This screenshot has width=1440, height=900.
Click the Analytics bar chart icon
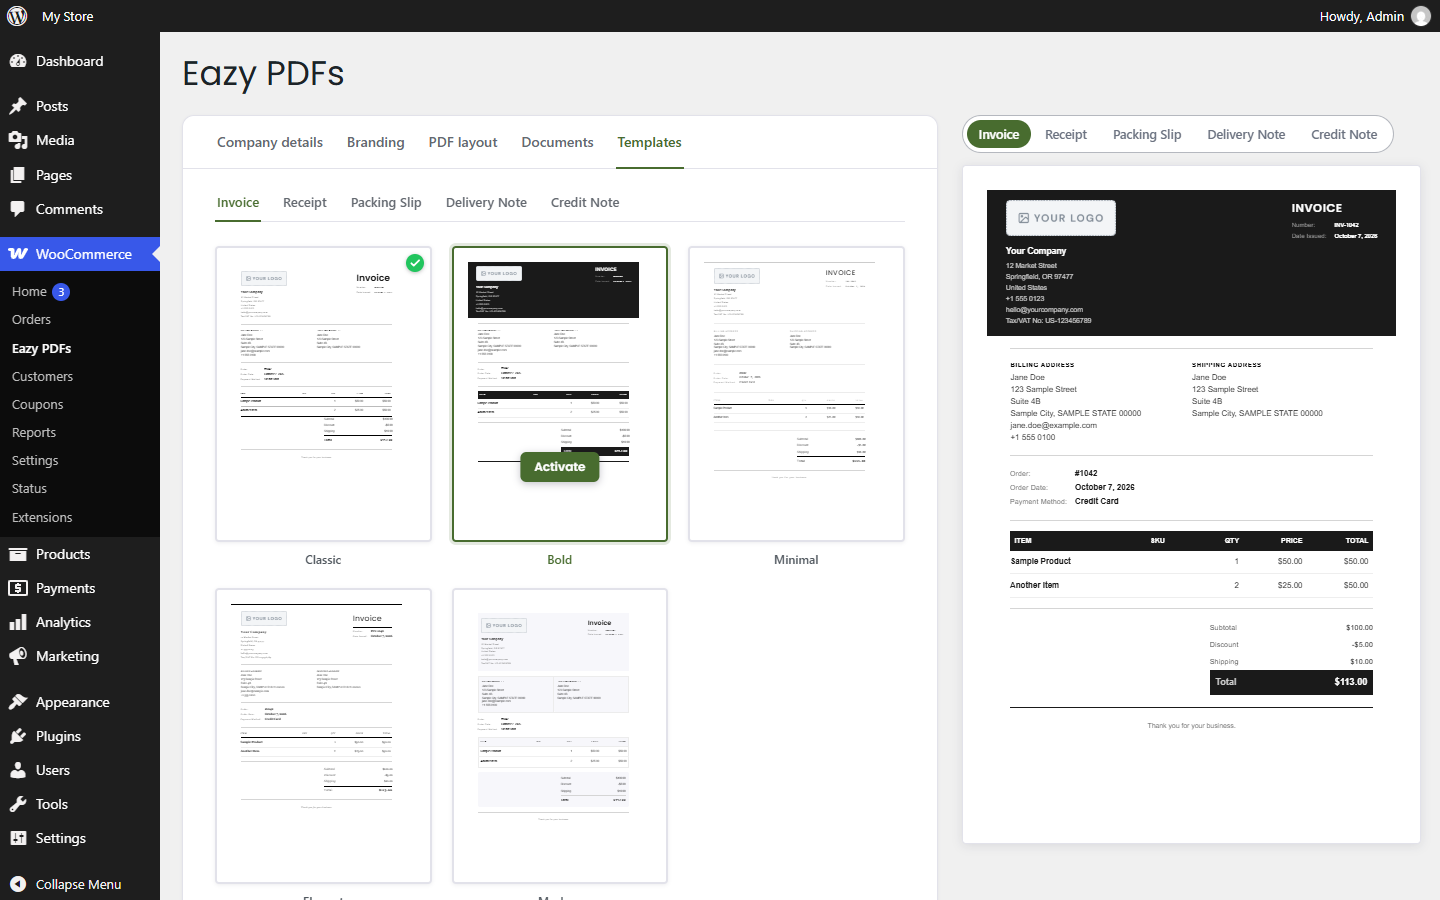point(18,622)
